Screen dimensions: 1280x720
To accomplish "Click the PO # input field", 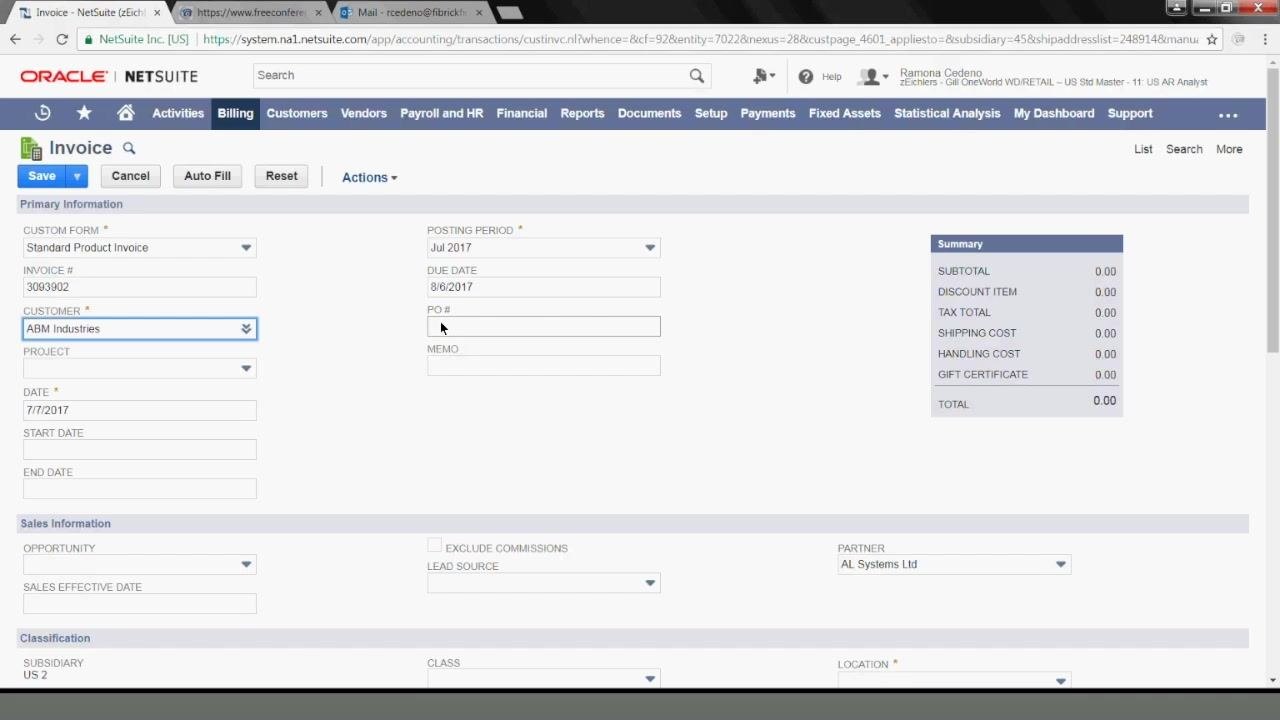I will [544, 327].
